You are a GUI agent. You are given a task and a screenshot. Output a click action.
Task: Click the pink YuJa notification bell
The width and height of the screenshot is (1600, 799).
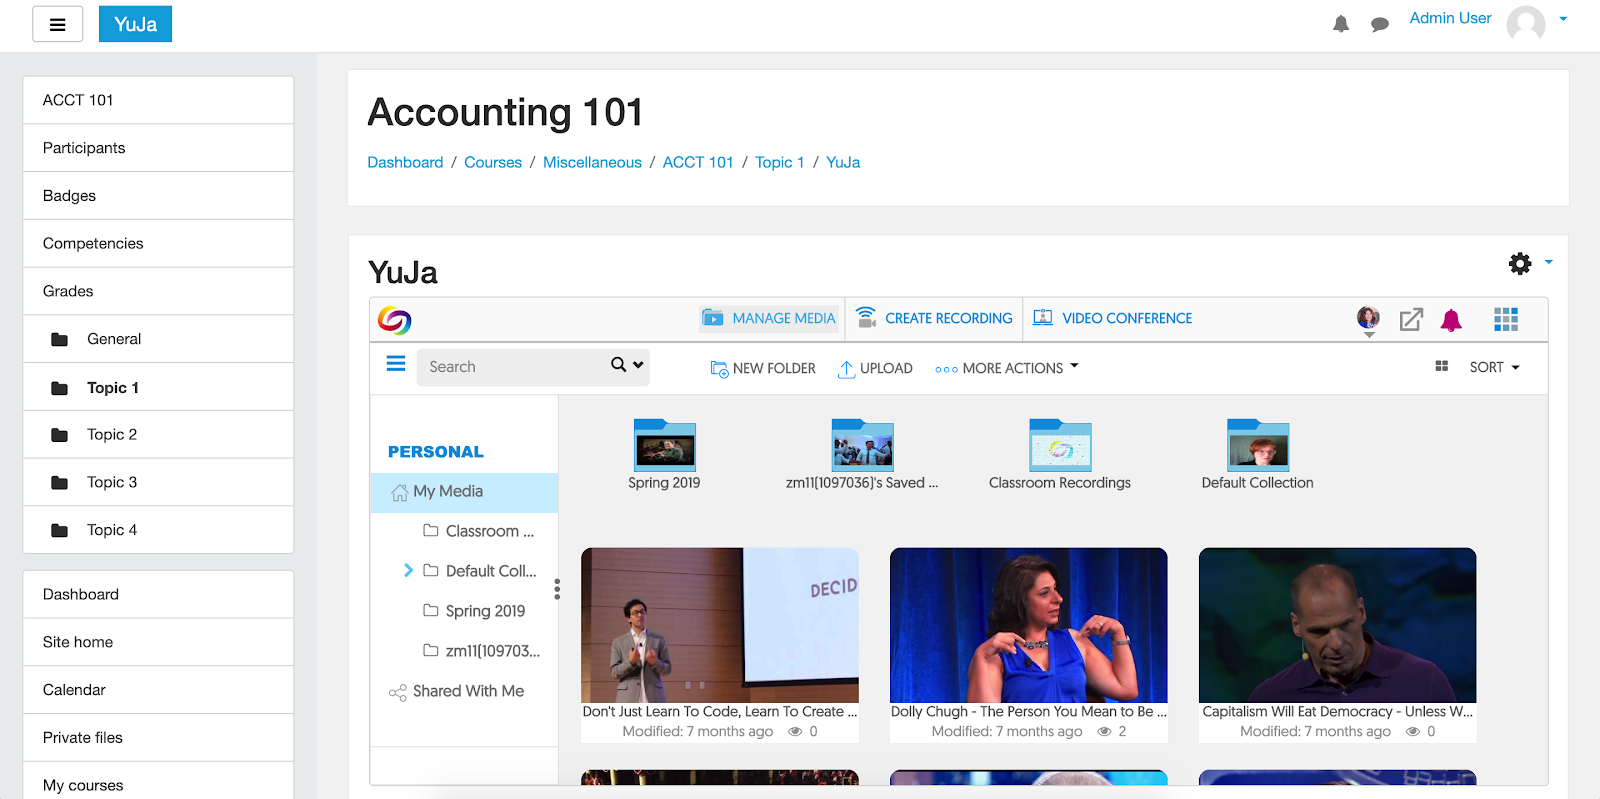coord(1451,320)
